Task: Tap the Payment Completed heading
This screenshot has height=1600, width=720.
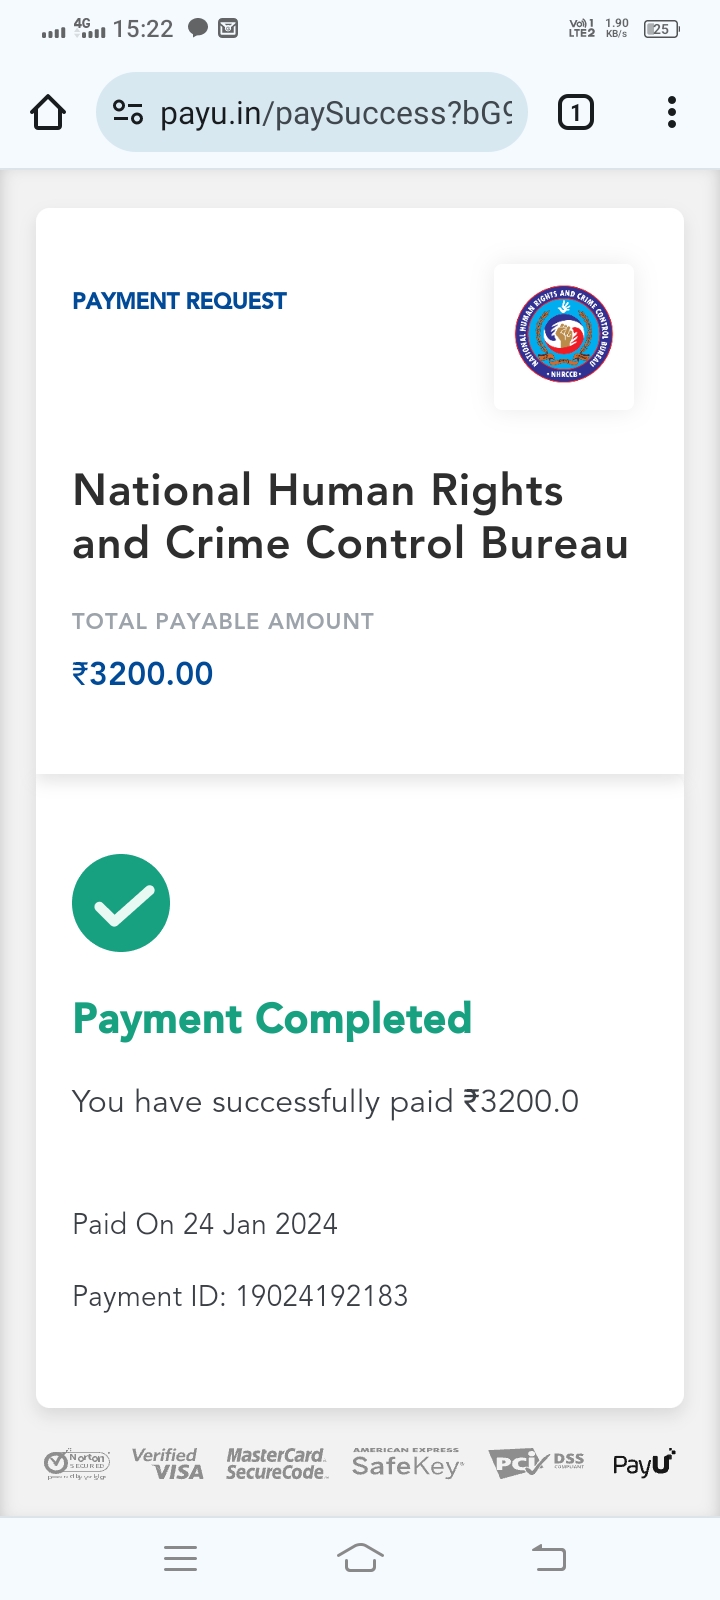Action: pos(272,1019)
